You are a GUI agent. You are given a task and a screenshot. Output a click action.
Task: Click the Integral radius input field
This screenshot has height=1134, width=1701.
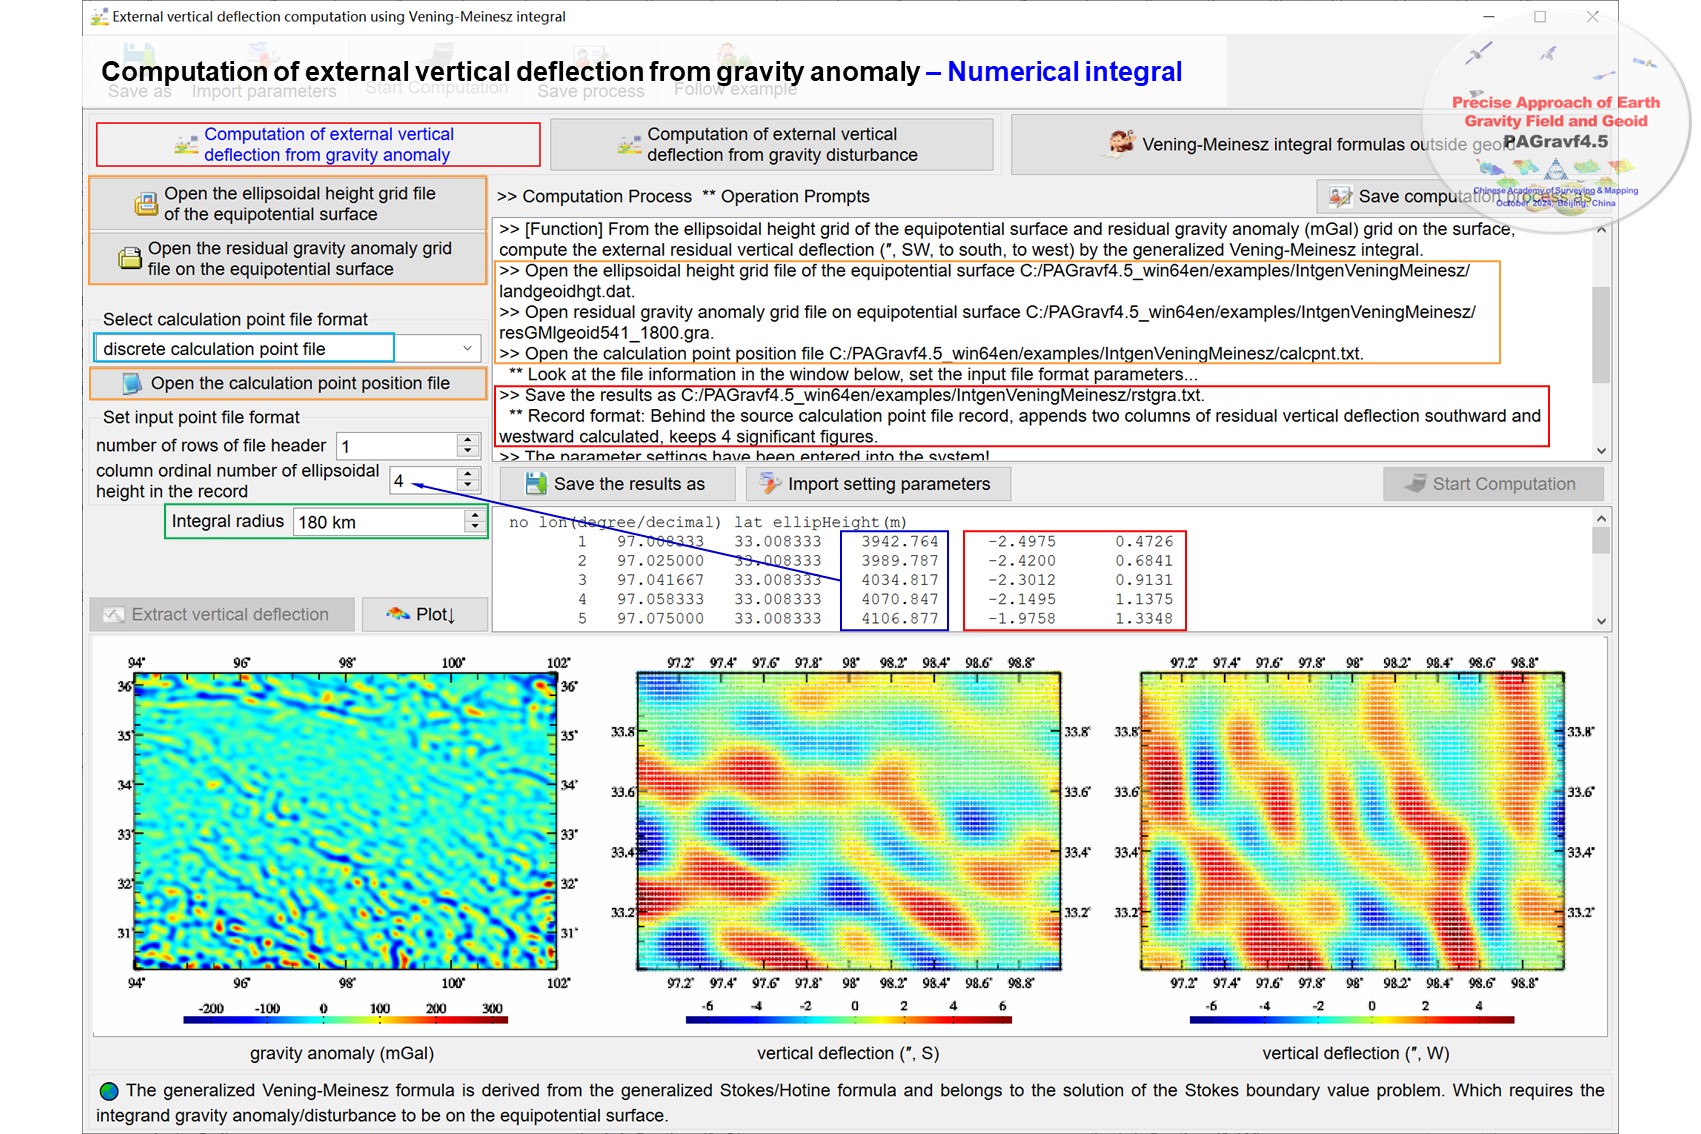click(x=378, y=522)
